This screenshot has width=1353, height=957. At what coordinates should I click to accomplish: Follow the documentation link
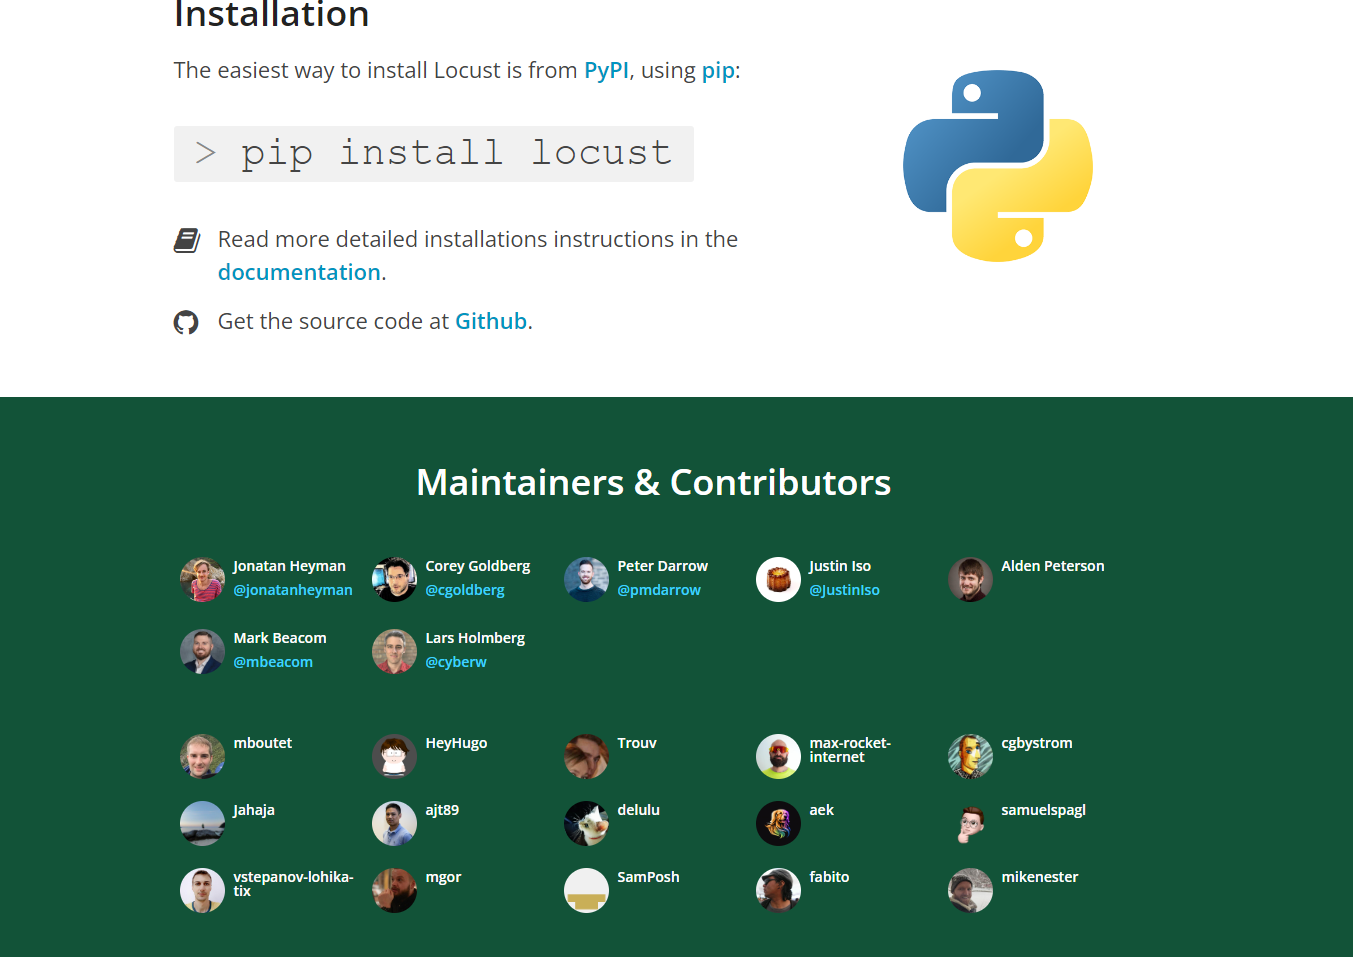pyautogui.click(x=299, y=273)
